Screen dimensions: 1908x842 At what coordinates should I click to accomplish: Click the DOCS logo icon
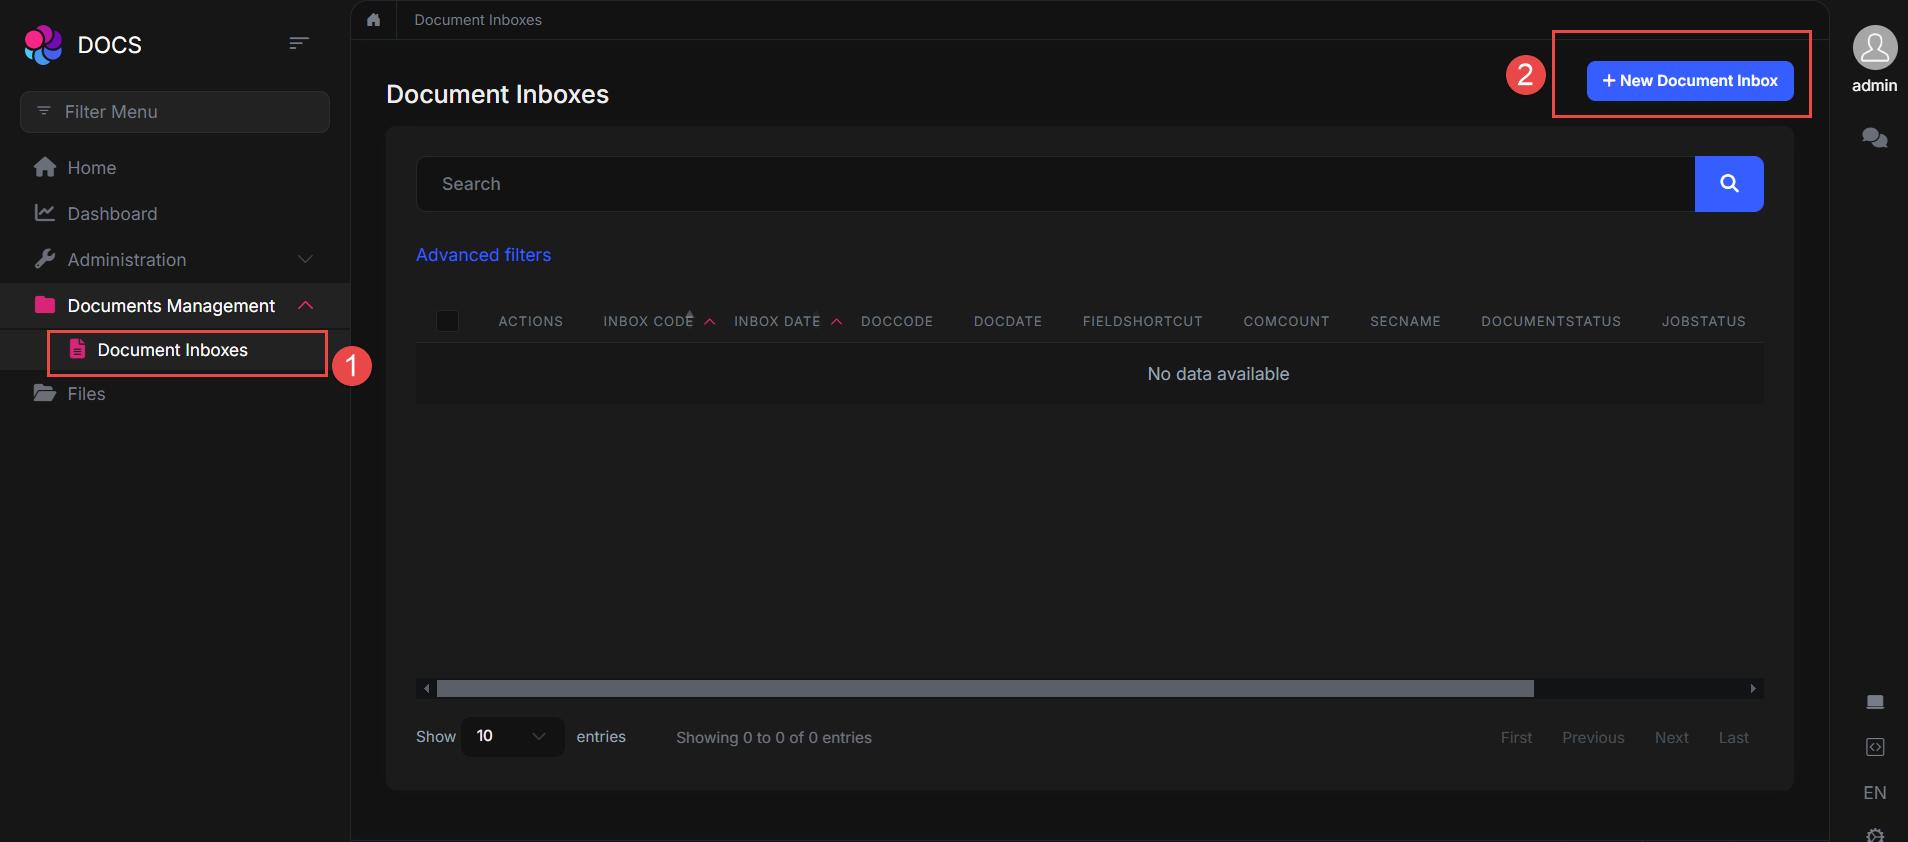[x=43, y=45]
